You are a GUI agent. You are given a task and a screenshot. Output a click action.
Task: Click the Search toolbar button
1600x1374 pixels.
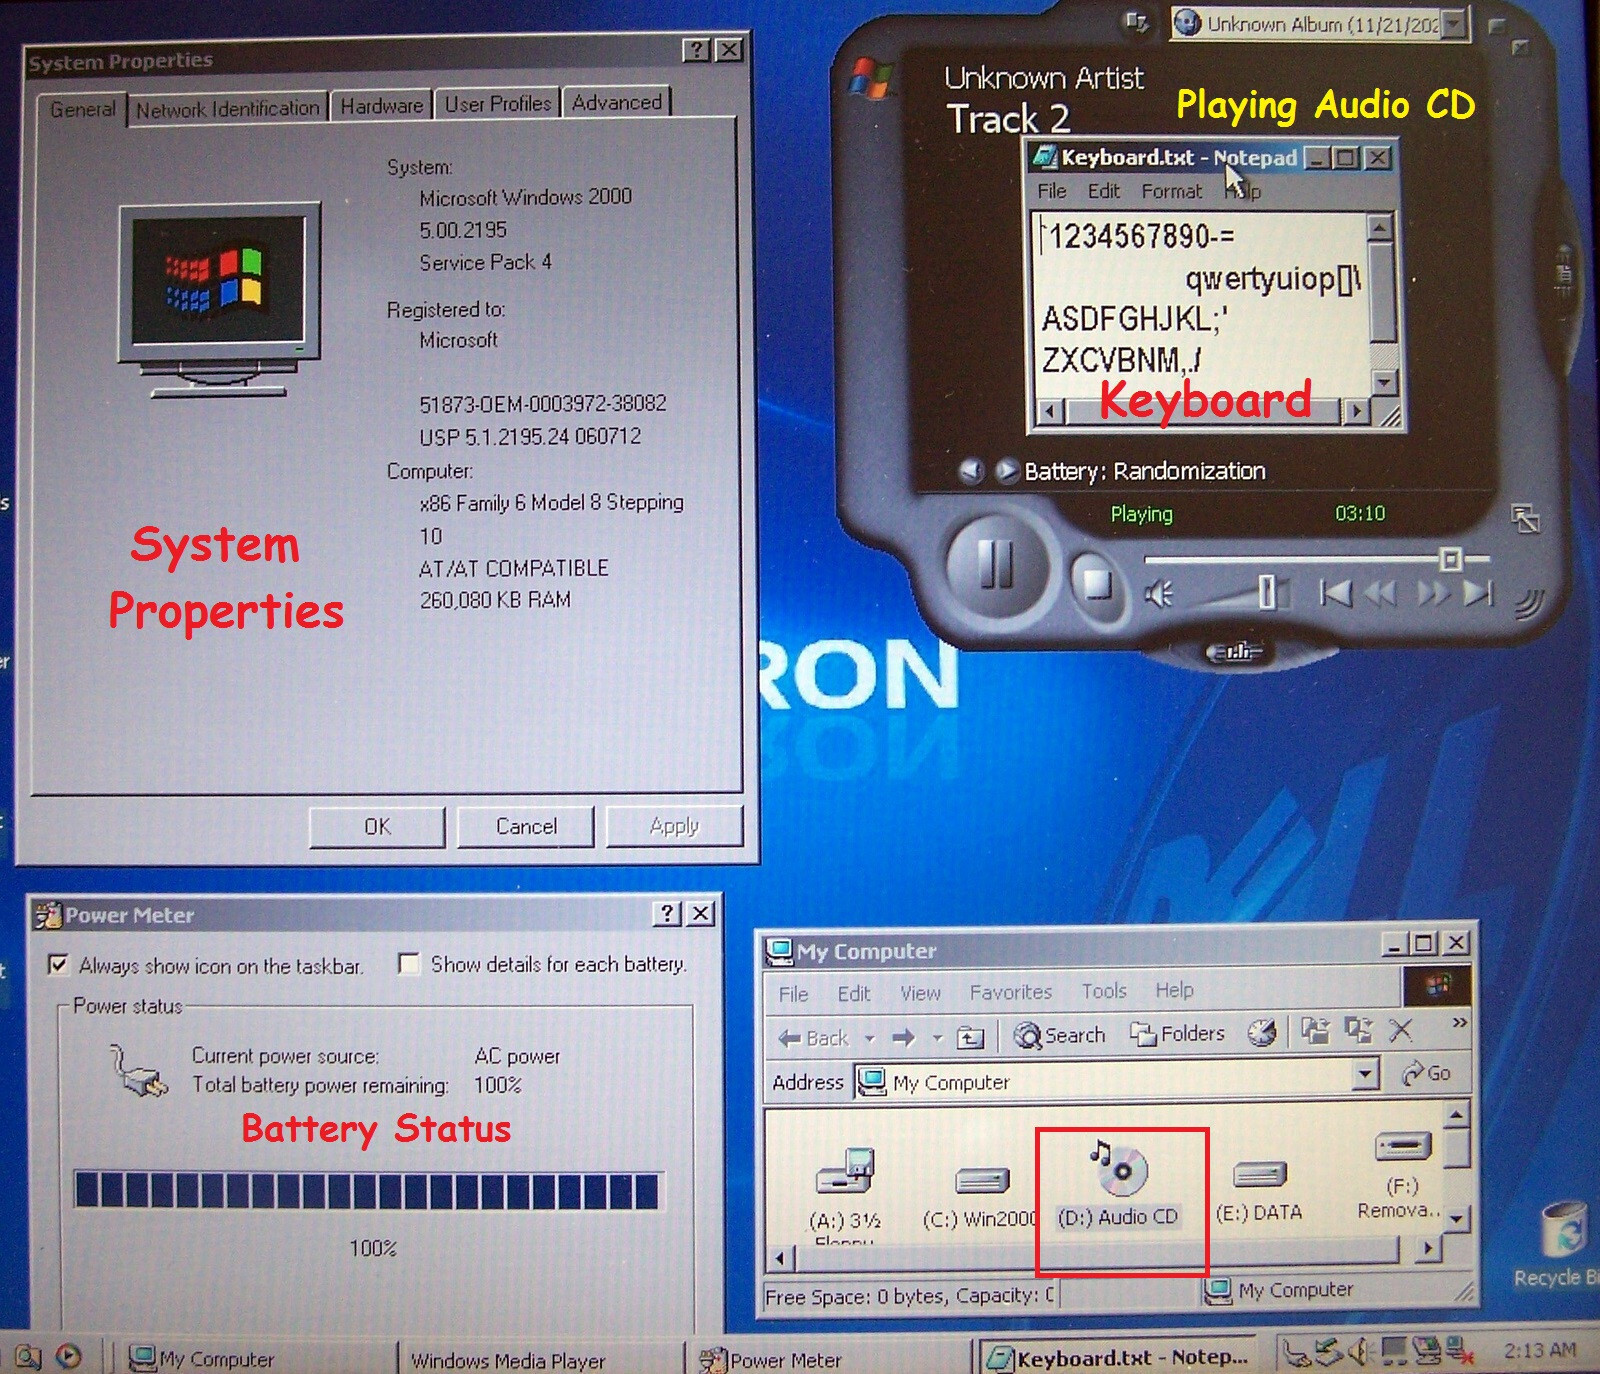pyautogui.click(x=1060, y=1035)
